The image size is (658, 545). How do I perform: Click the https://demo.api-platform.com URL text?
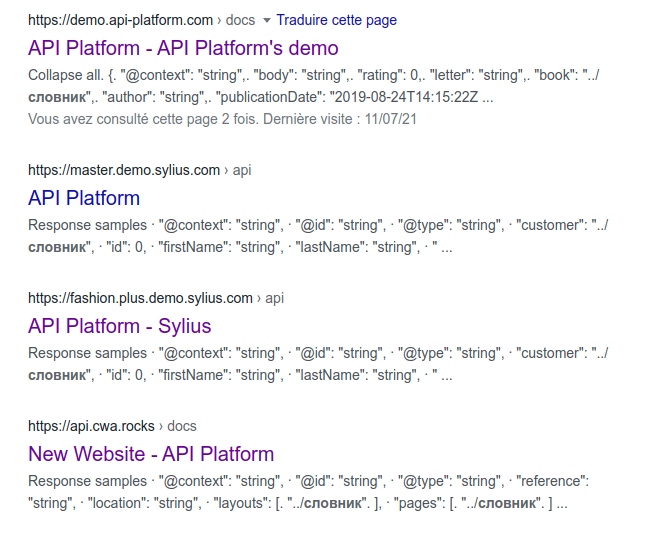pos(120,20)
